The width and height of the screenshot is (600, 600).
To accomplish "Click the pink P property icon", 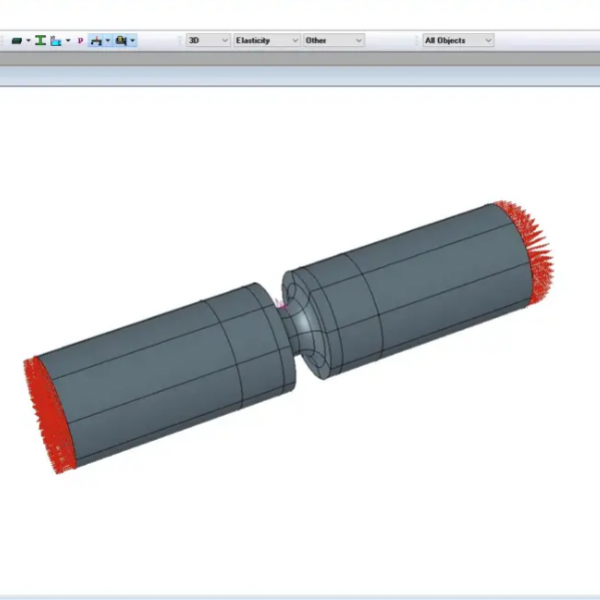I will (80, 41).
